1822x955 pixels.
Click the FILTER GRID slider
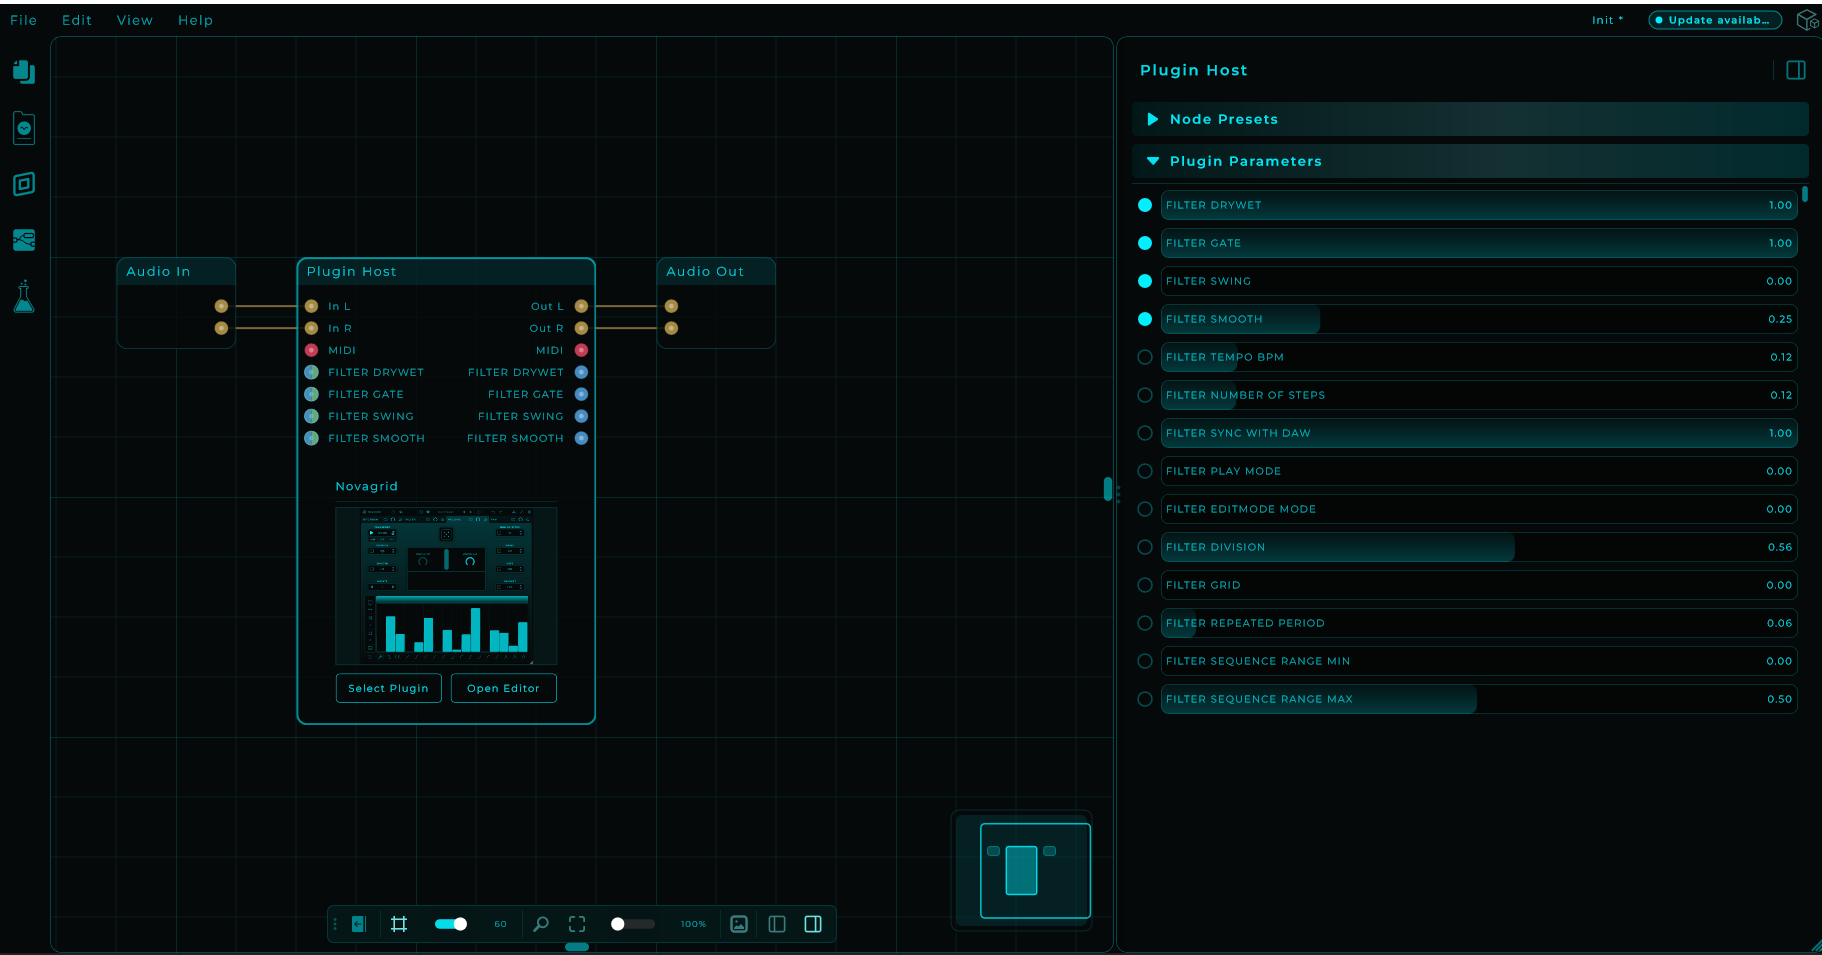[x=1479, y=585]
